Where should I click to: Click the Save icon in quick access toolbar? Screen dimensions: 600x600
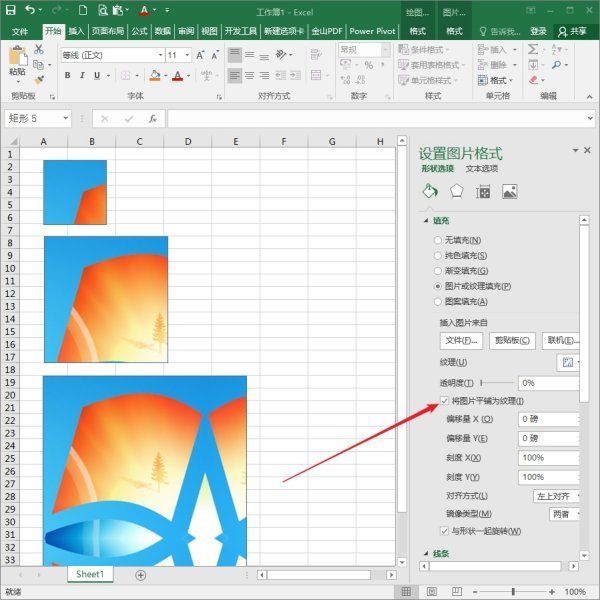point(10,10)
